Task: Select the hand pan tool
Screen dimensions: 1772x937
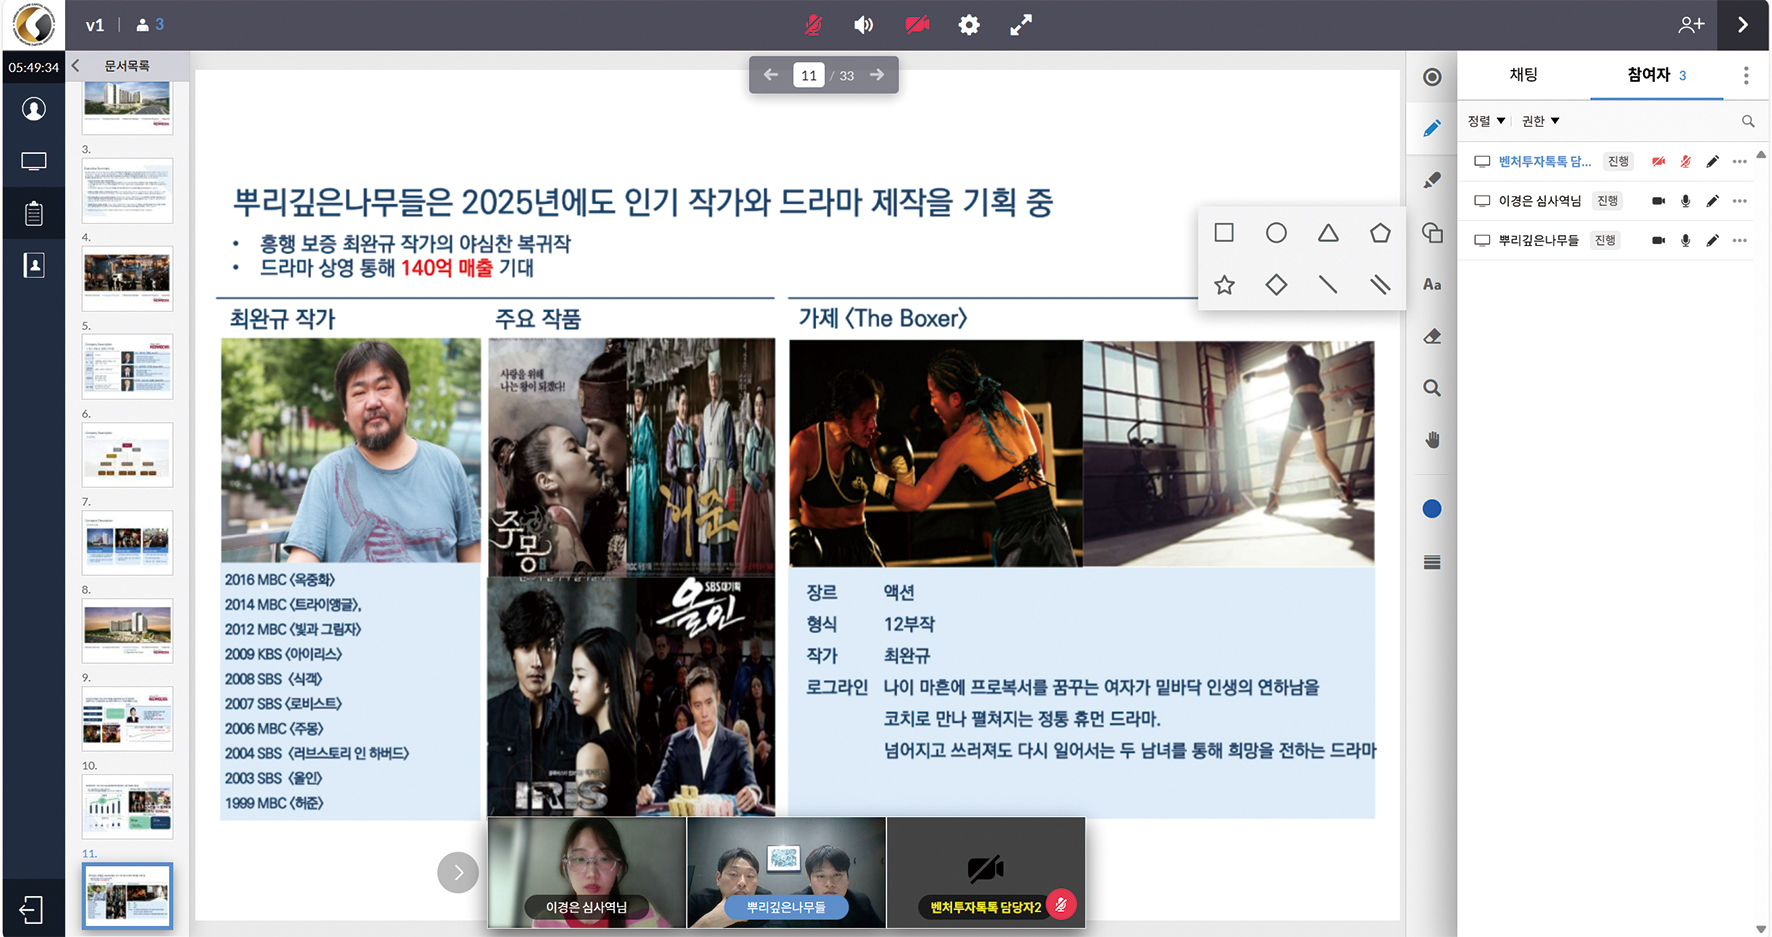Action: coord(1432,440)
